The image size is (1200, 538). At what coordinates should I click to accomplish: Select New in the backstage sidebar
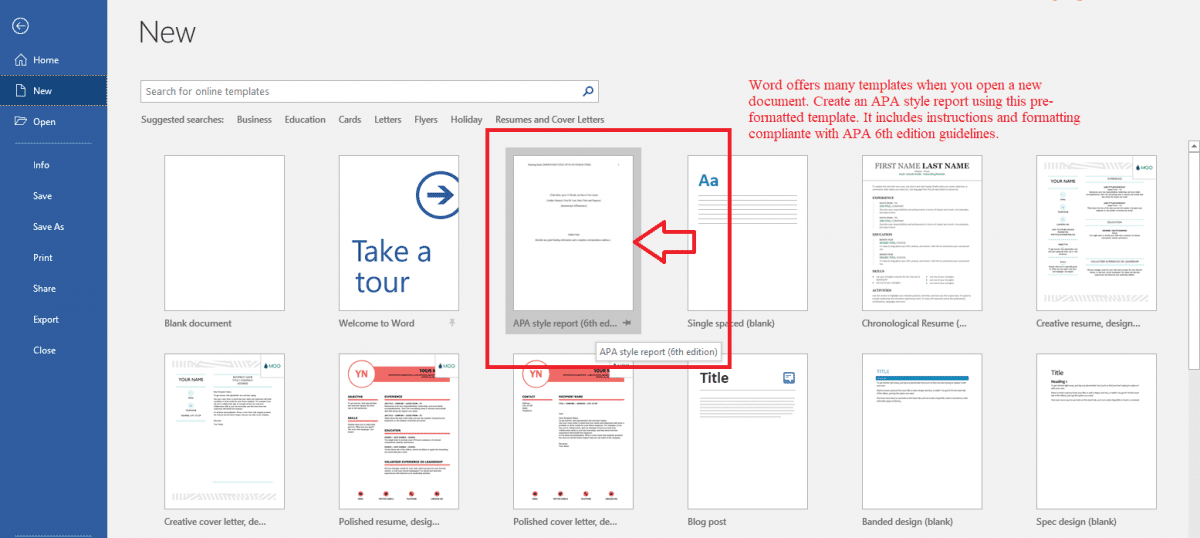pyautogui.click(x=53, y=91)
